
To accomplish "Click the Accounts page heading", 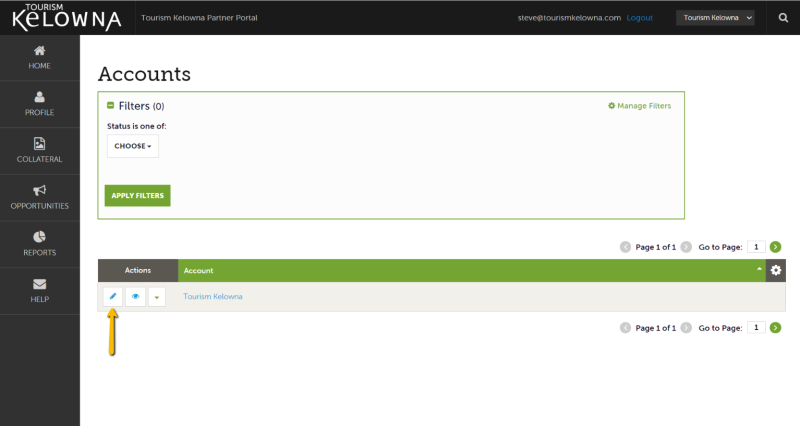I will tap(144, 74).
